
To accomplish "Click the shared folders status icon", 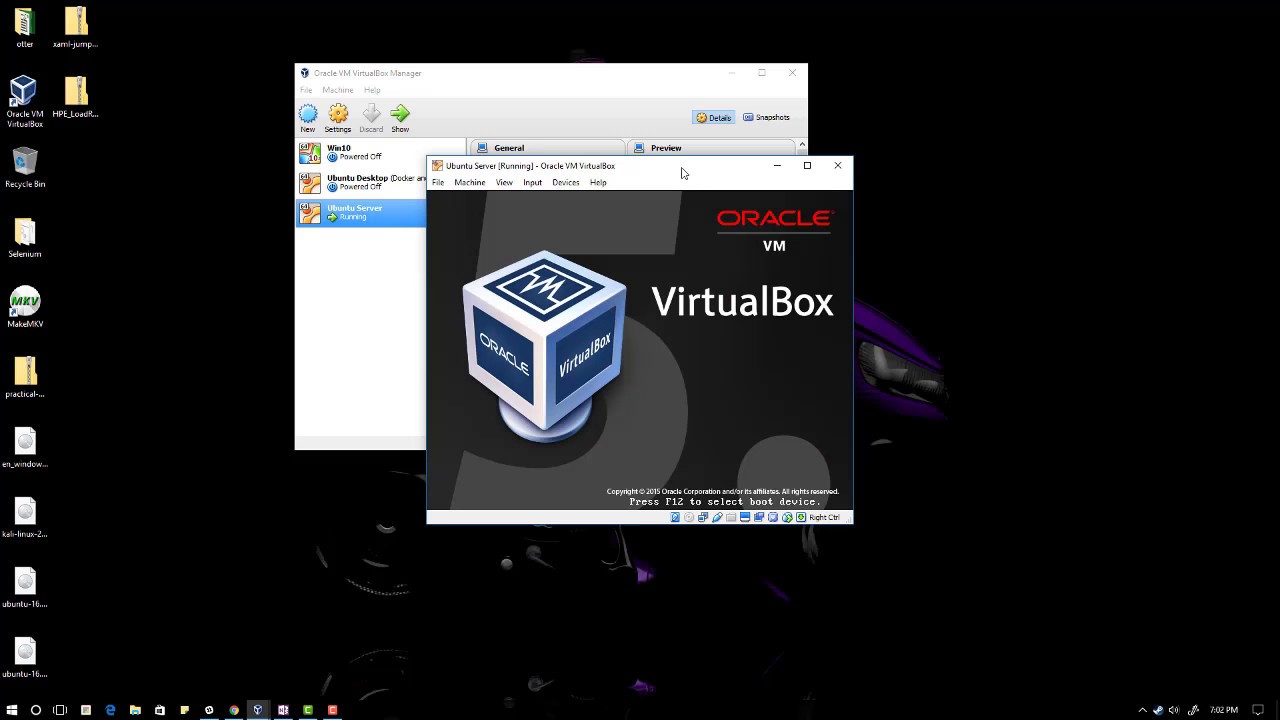I will click(x=731, y=517).
